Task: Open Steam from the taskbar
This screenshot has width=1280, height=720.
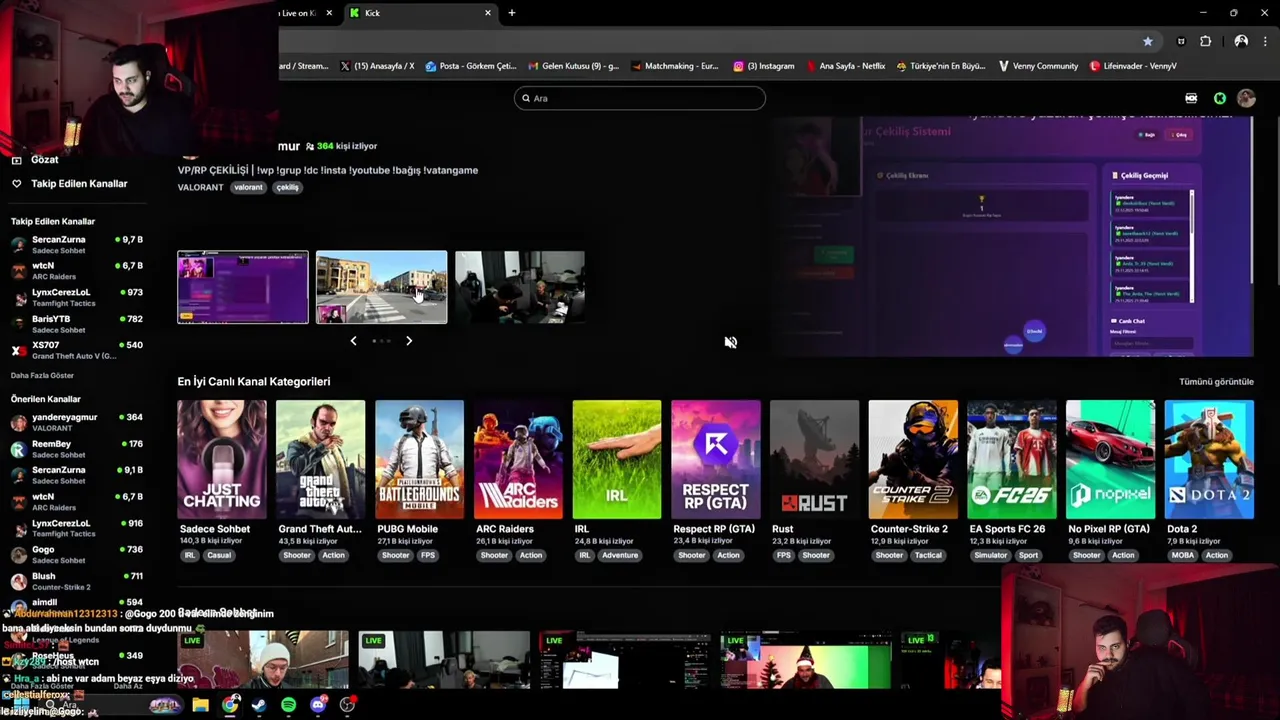Action: 259,705
